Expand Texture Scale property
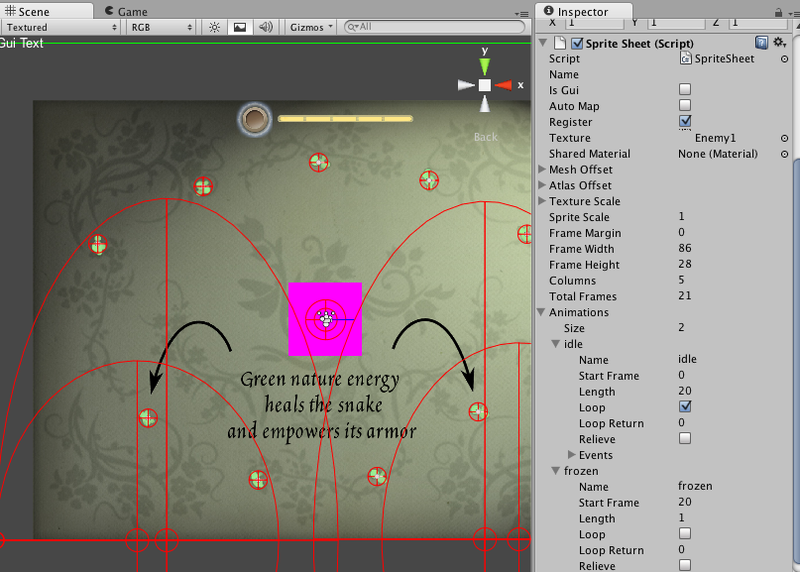 click(542, 201)
